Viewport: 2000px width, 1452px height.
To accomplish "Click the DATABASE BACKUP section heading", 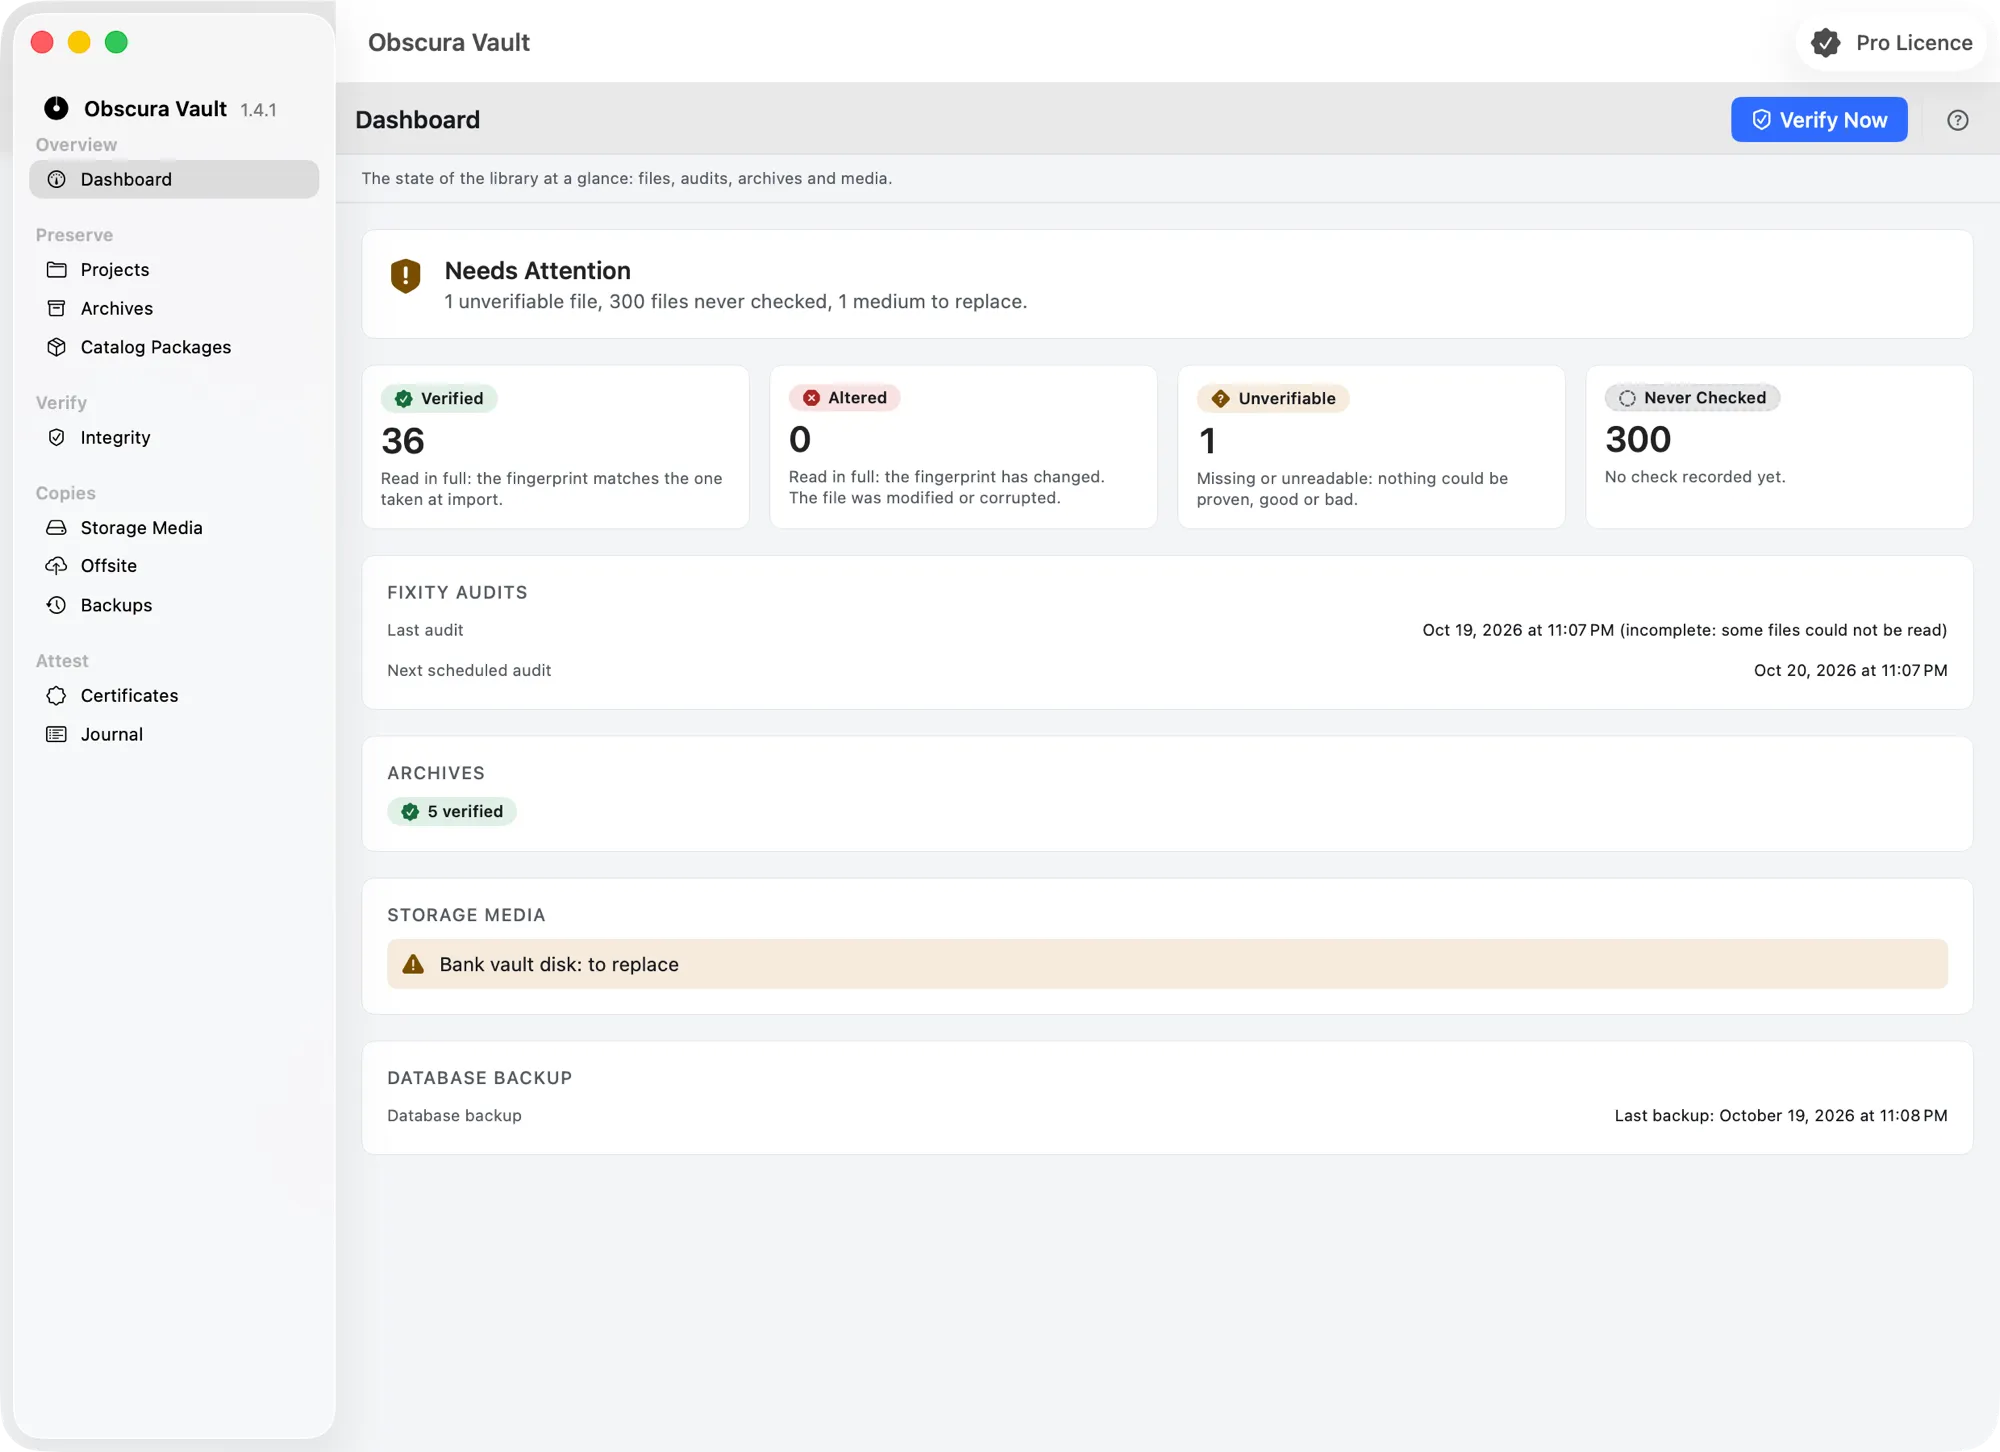I will click(480, 1078).
